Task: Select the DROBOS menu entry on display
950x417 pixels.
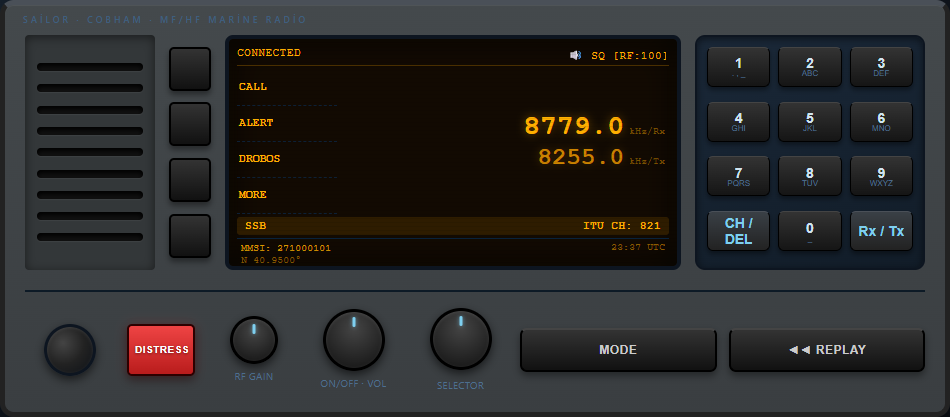Action: tap(259, 159)
